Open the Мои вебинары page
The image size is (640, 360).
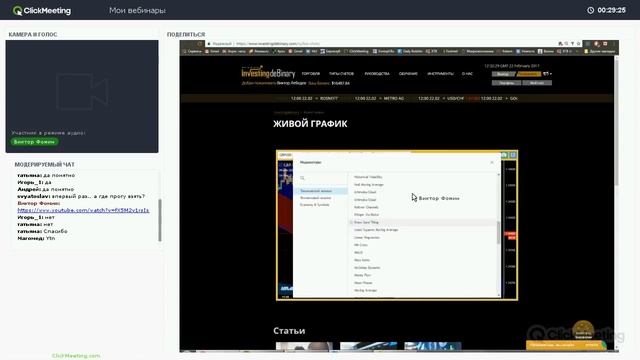point(137,10)
